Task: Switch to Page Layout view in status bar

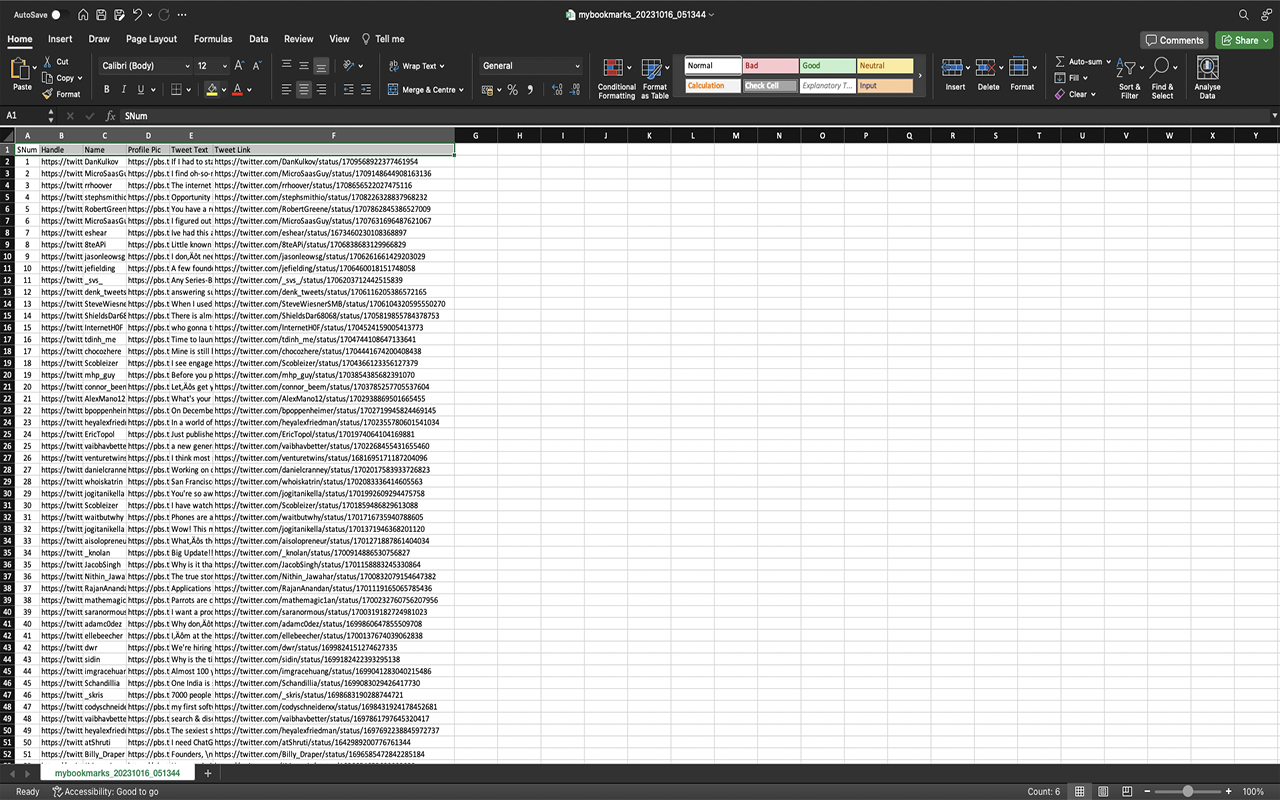Action: tap(1102, 791)
